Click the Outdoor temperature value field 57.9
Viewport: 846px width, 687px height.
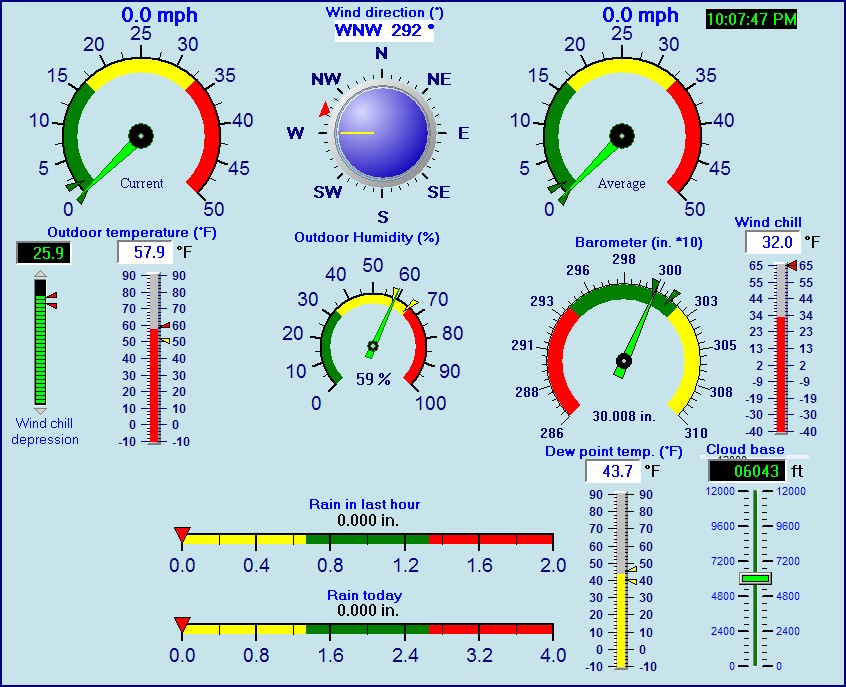tap(144, 251)
